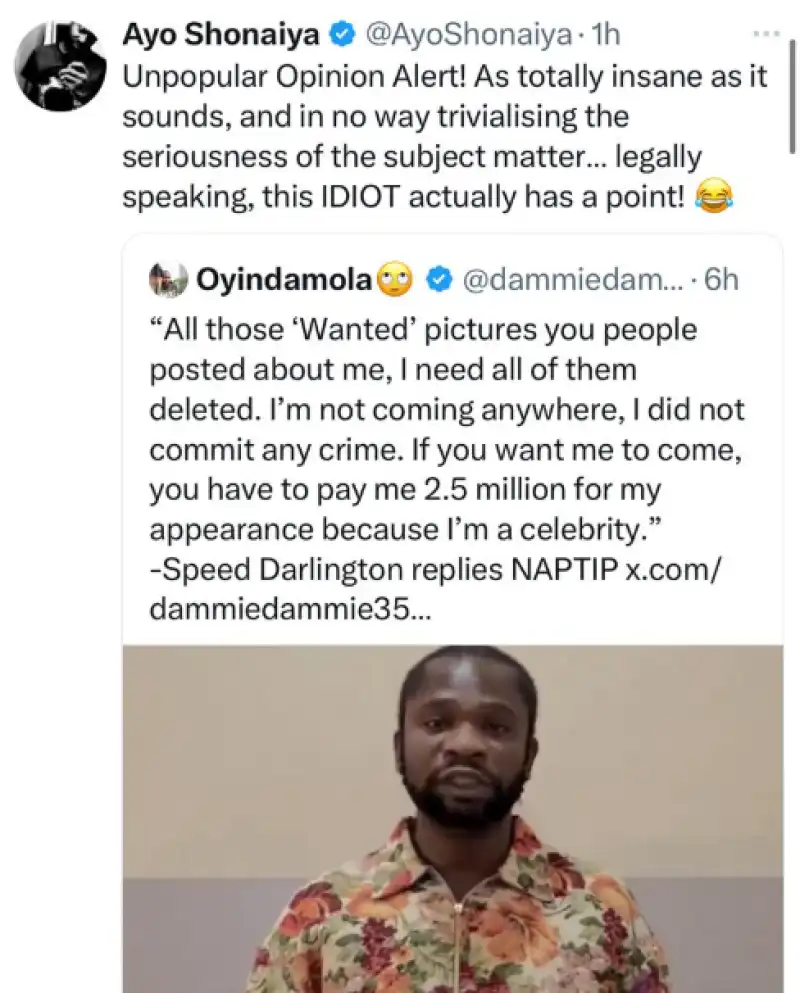Open the three-dot more options menu
800x993 pixels.
click(x=765, y=34)
